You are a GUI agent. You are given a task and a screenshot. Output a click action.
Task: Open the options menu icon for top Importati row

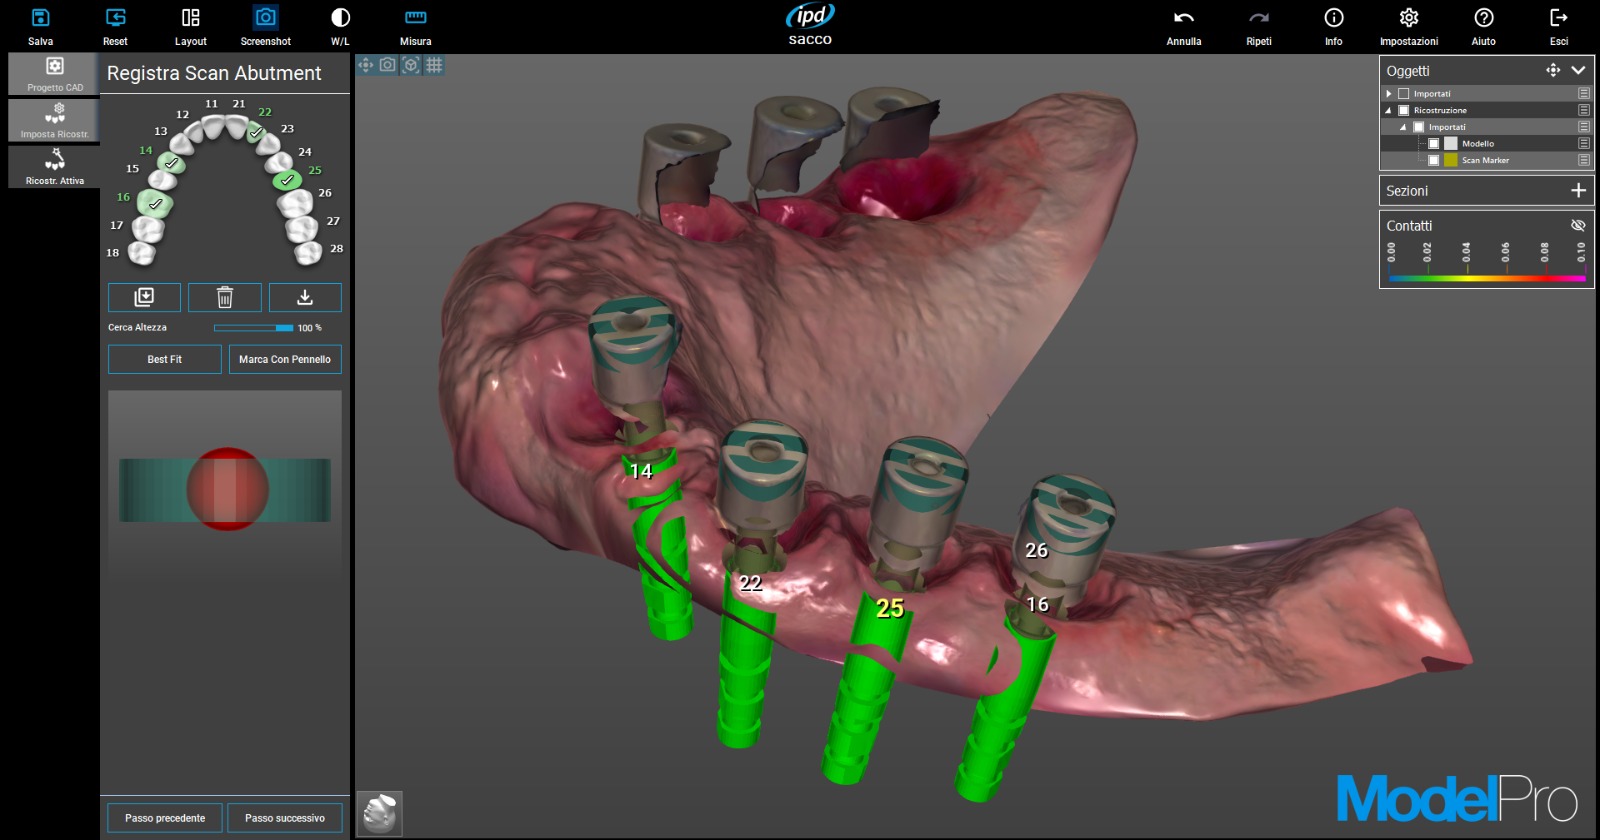tap(1584, 94)
